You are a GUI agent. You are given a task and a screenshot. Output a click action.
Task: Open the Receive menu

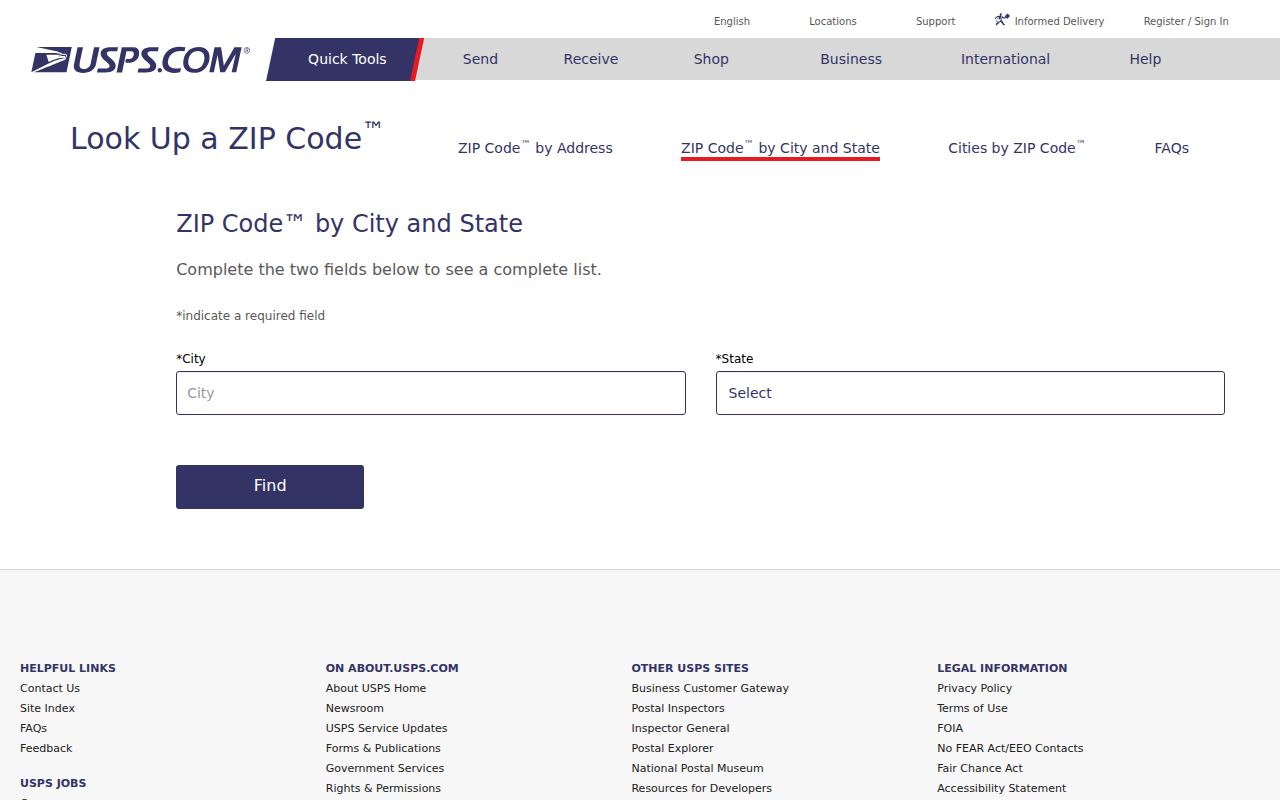[x=591, y=59]
